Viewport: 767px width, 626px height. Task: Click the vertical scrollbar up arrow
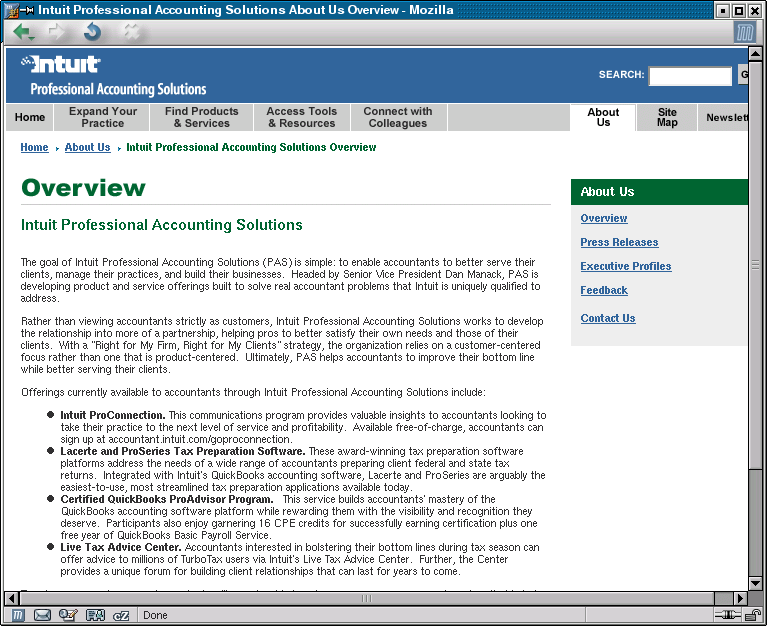point(755,54)
